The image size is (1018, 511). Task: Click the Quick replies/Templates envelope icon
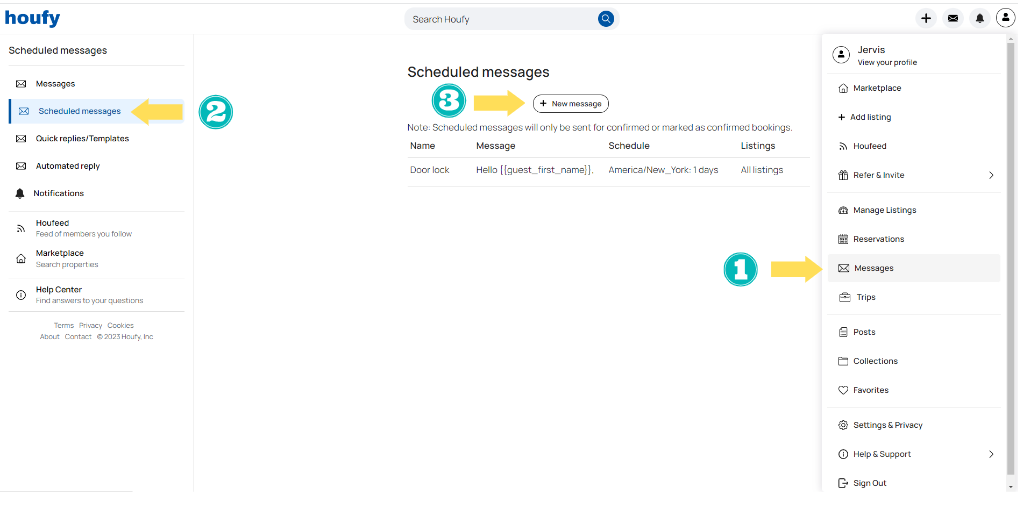[x=21, y=139]
